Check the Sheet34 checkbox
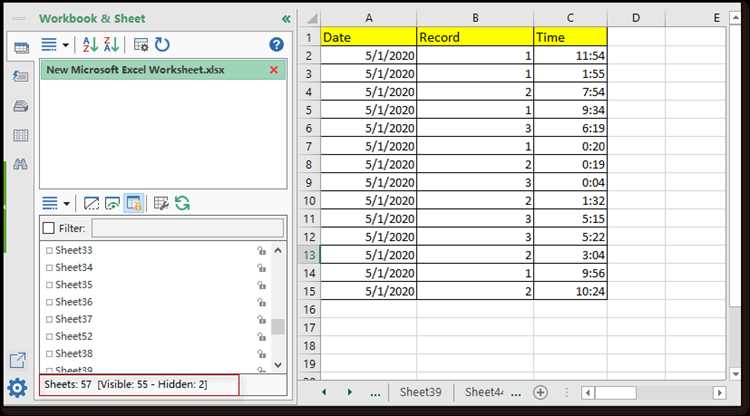750x416 pixels. pyautogui.click(x=49, y=267)
